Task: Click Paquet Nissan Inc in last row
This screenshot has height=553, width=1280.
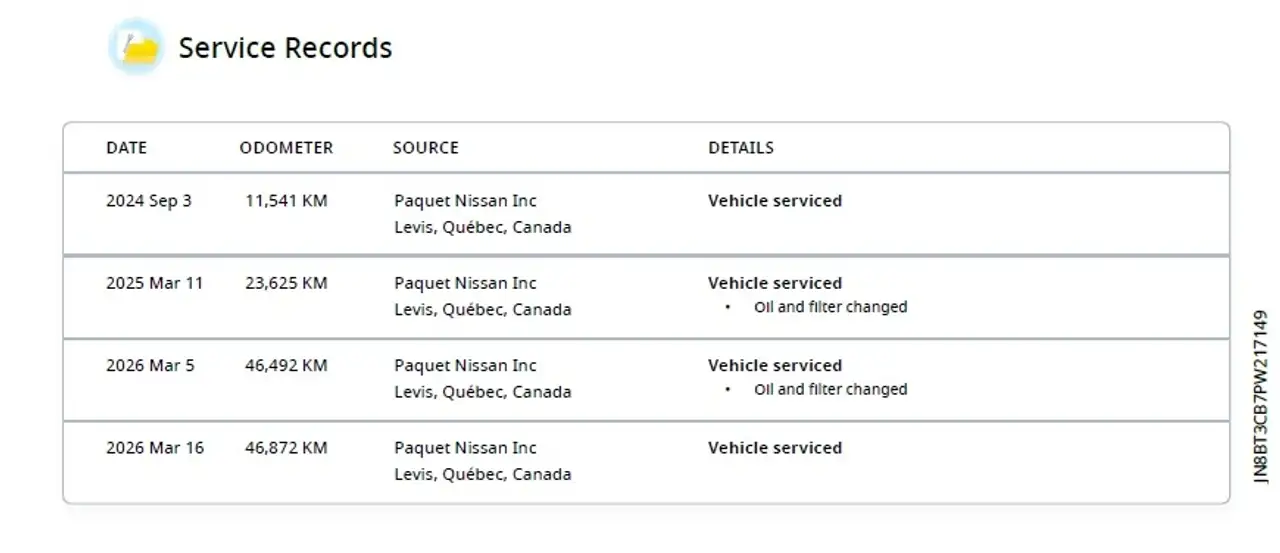Action: click(465, 448)
